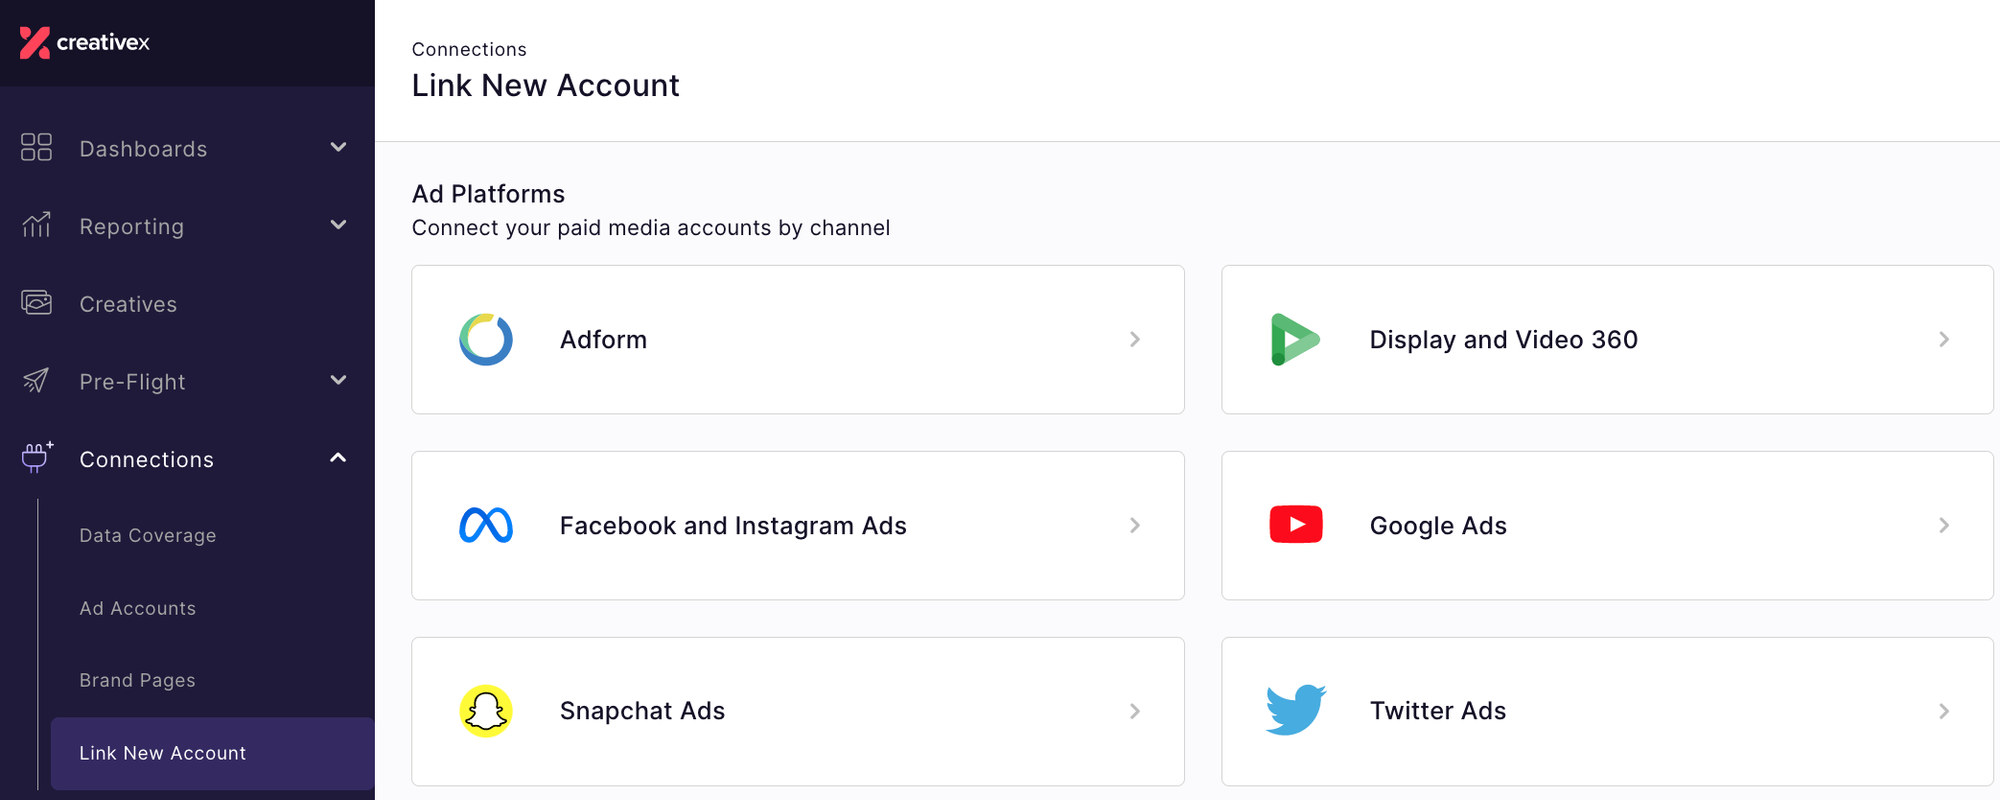
Task: Click the Connections plug icon
Action: point(36,457)
